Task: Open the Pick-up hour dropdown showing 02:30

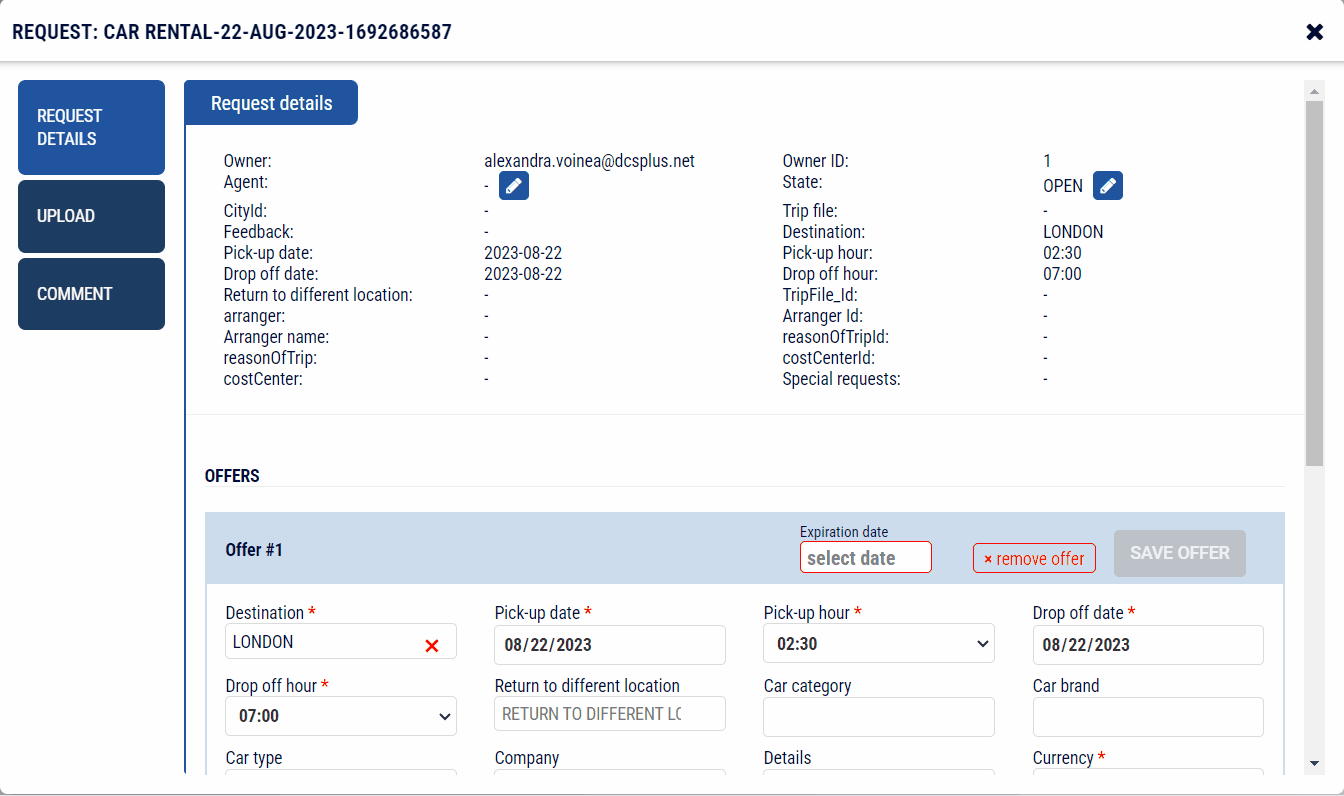Action: [x=878, y=643]
